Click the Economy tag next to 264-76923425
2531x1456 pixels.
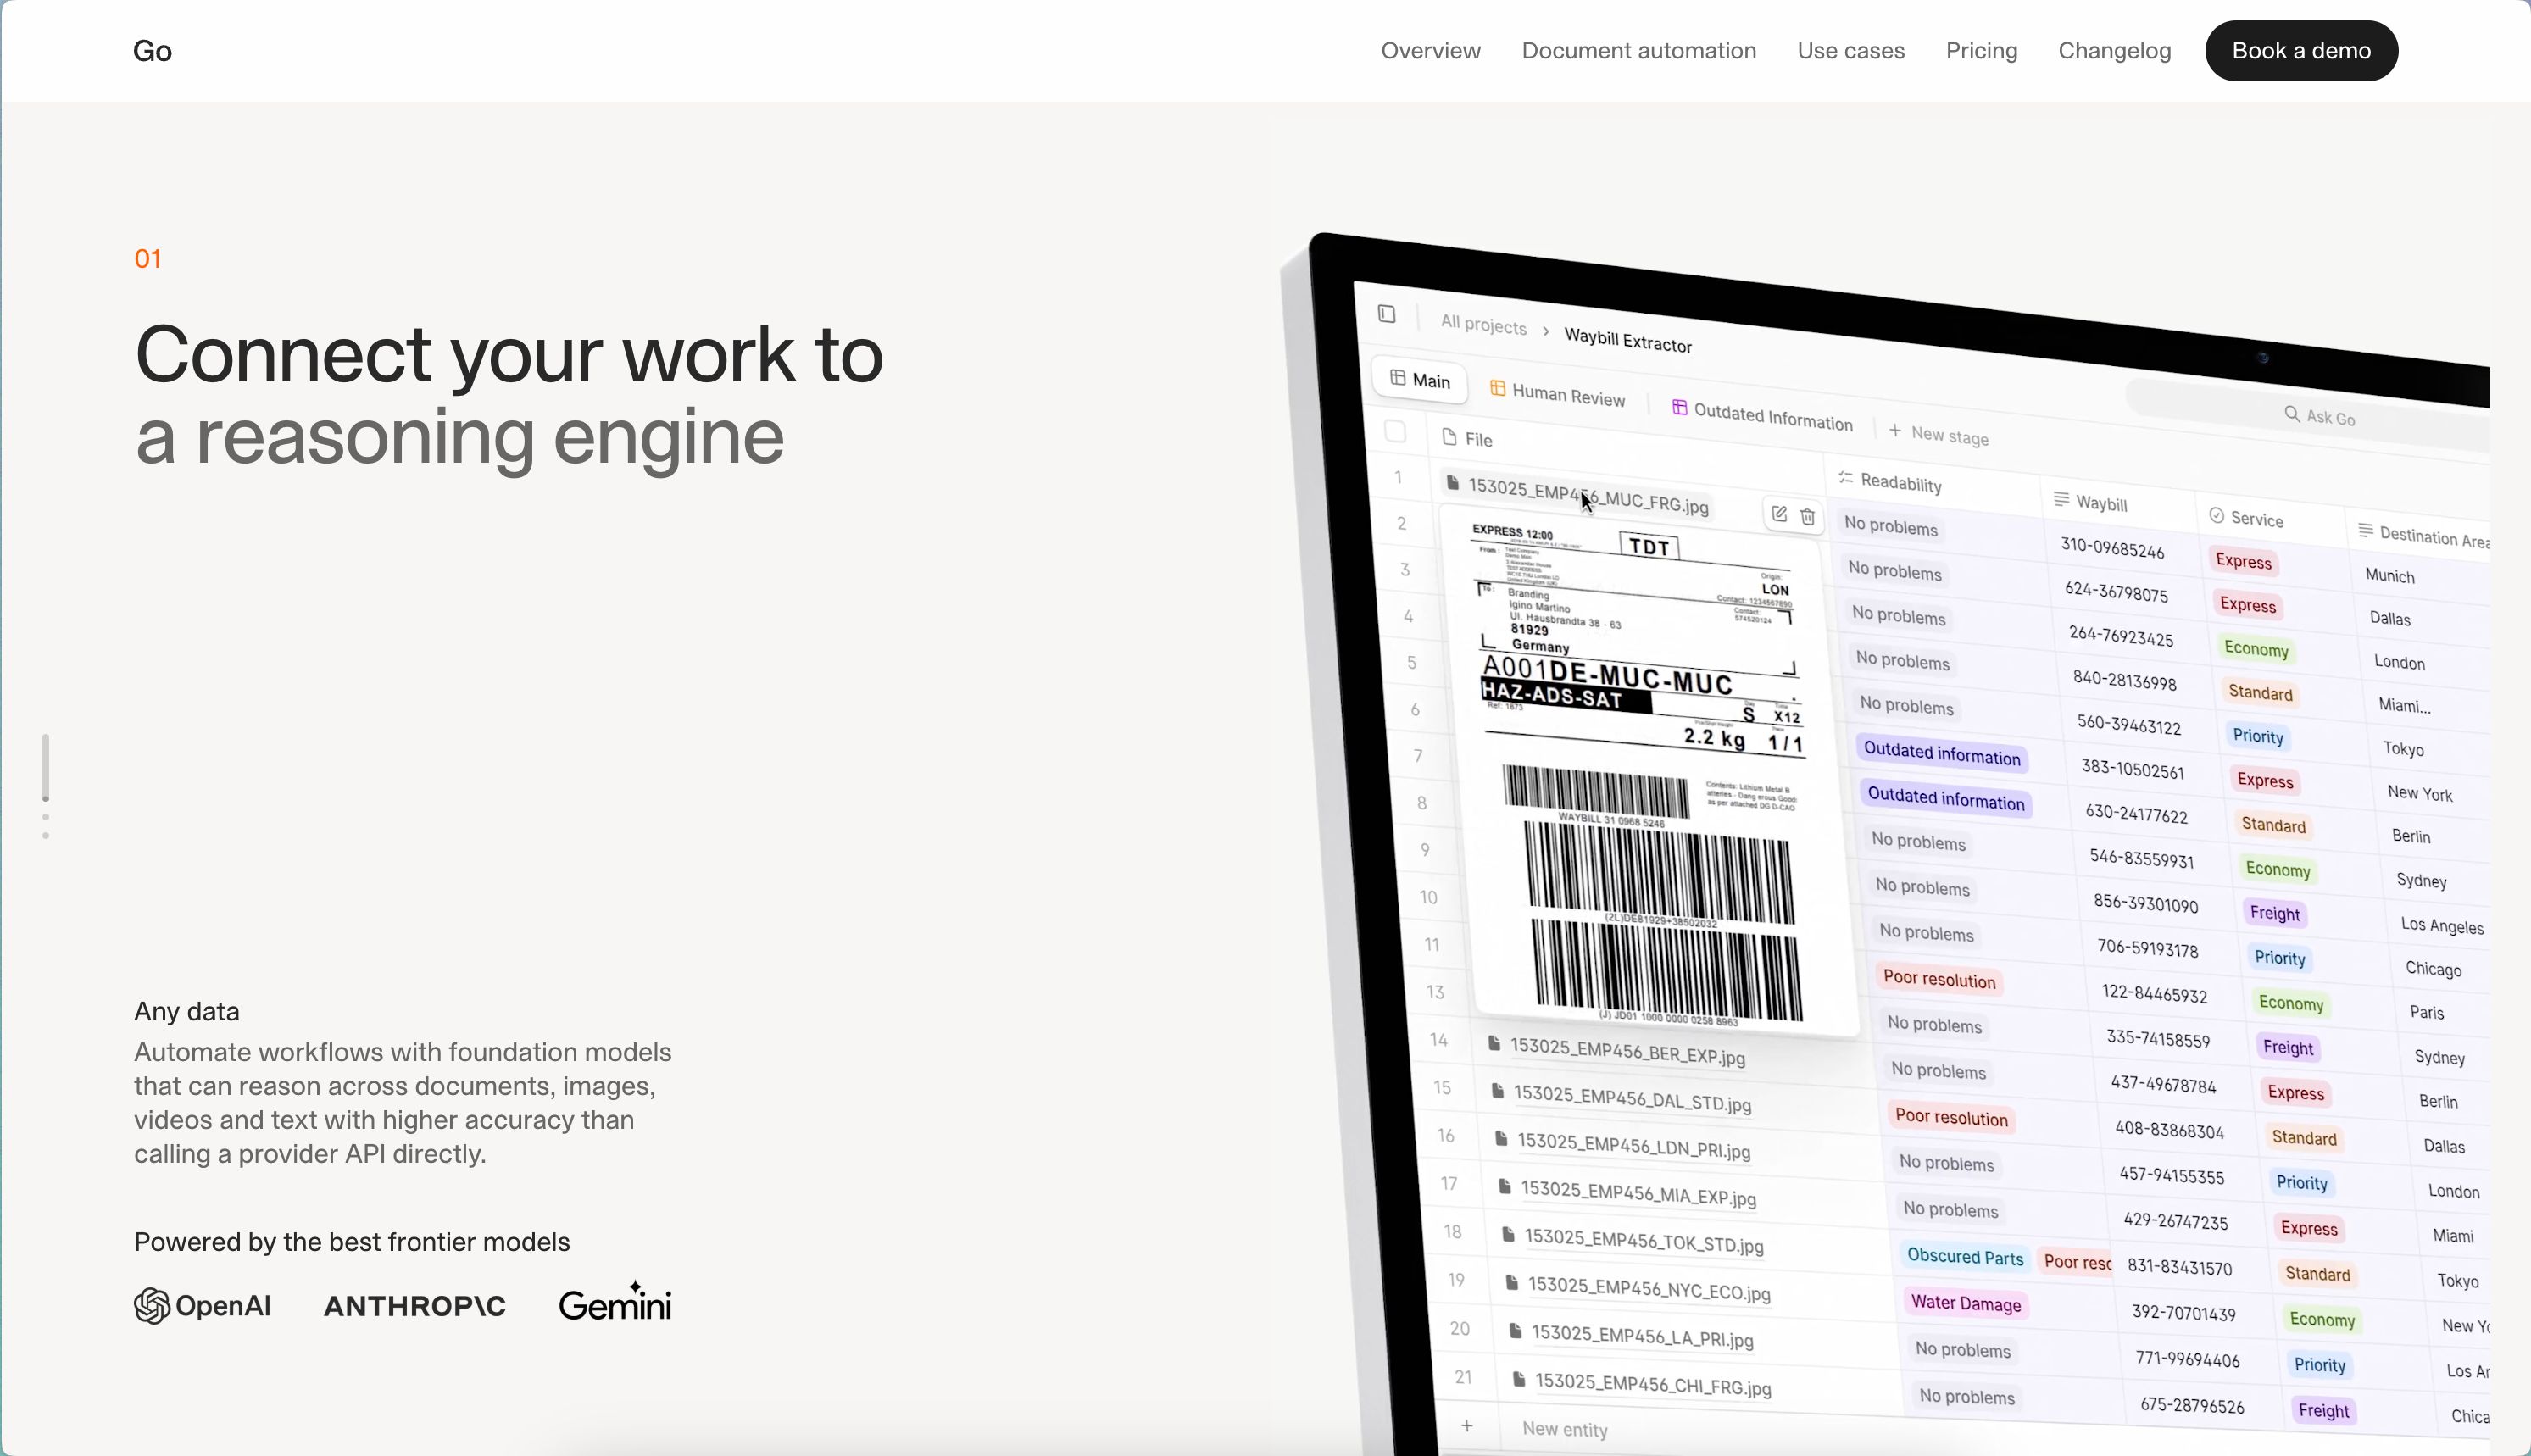point(2255,649)
